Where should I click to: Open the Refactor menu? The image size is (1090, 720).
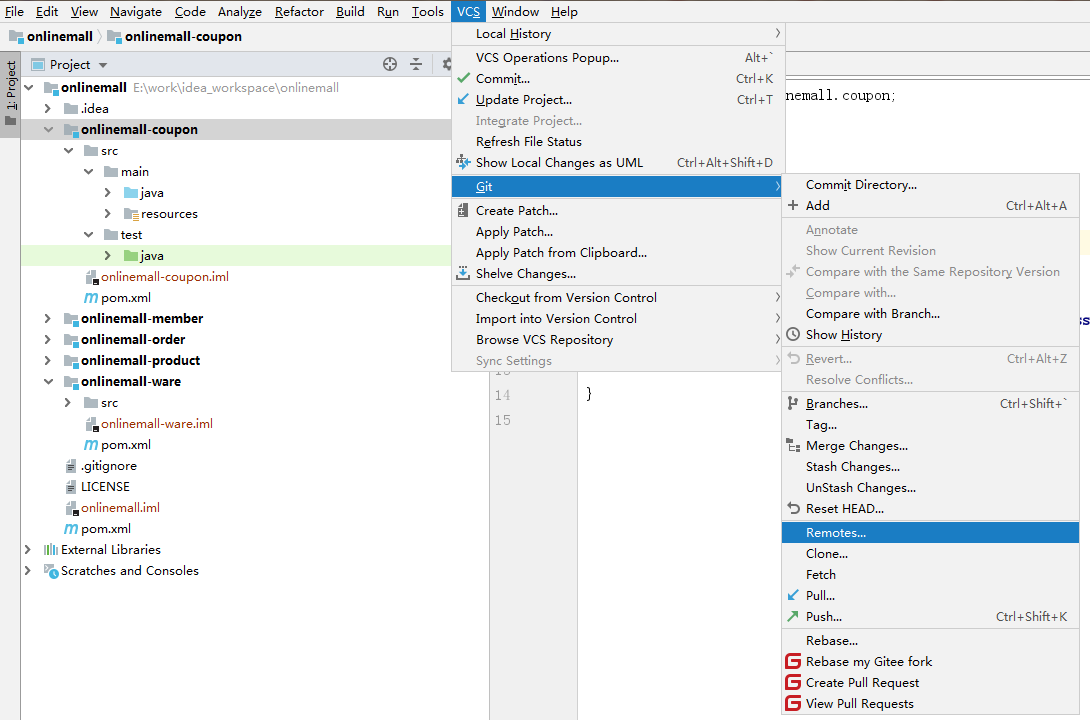[299, 12]
